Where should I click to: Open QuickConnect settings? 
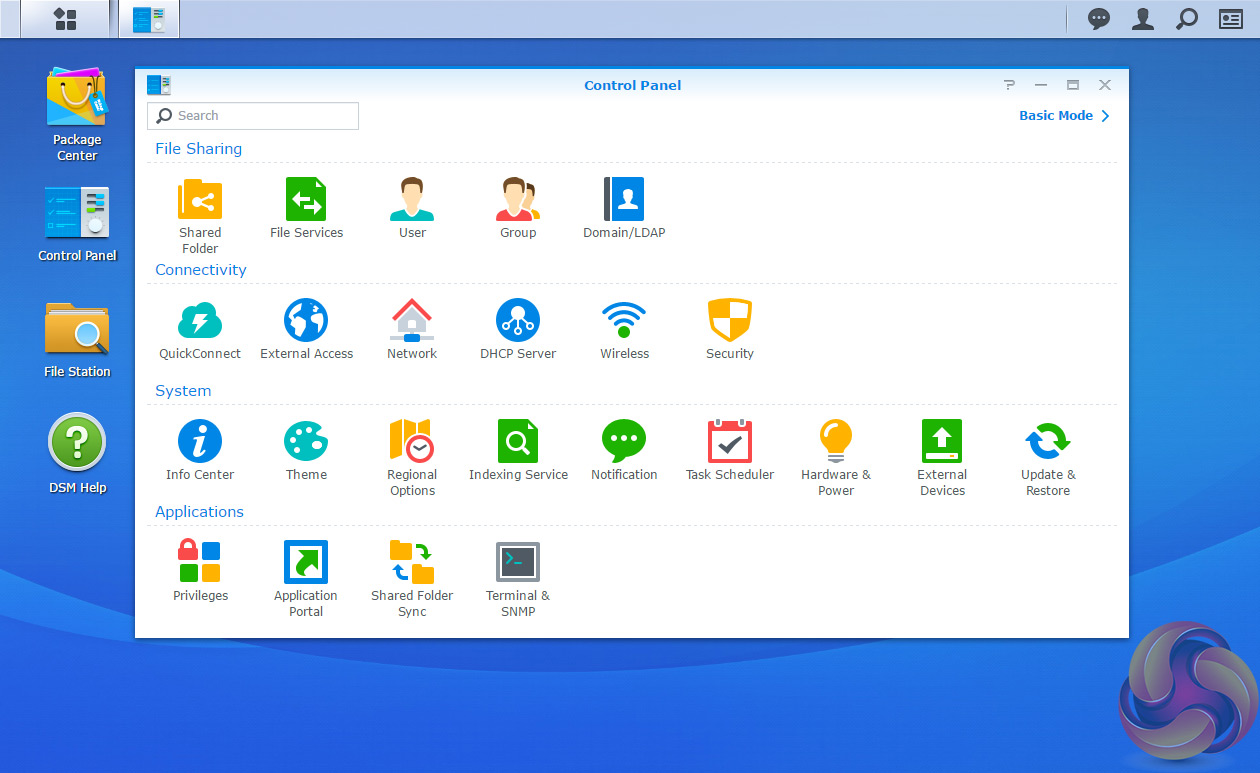point(200,329)
